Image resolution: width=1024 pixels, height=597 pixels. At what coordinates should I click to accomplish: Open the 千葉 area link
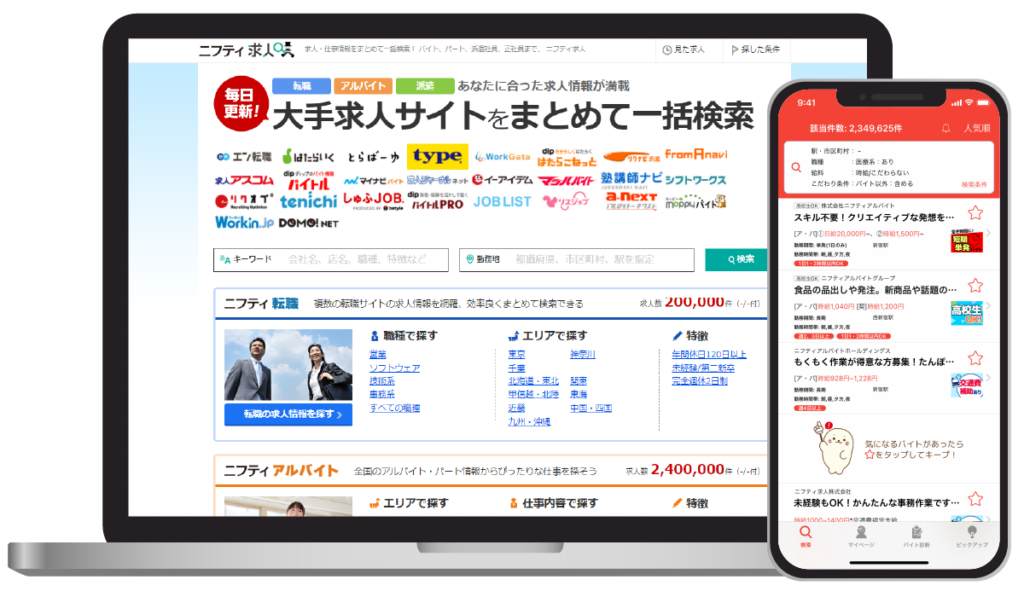(x=517, y=368)
